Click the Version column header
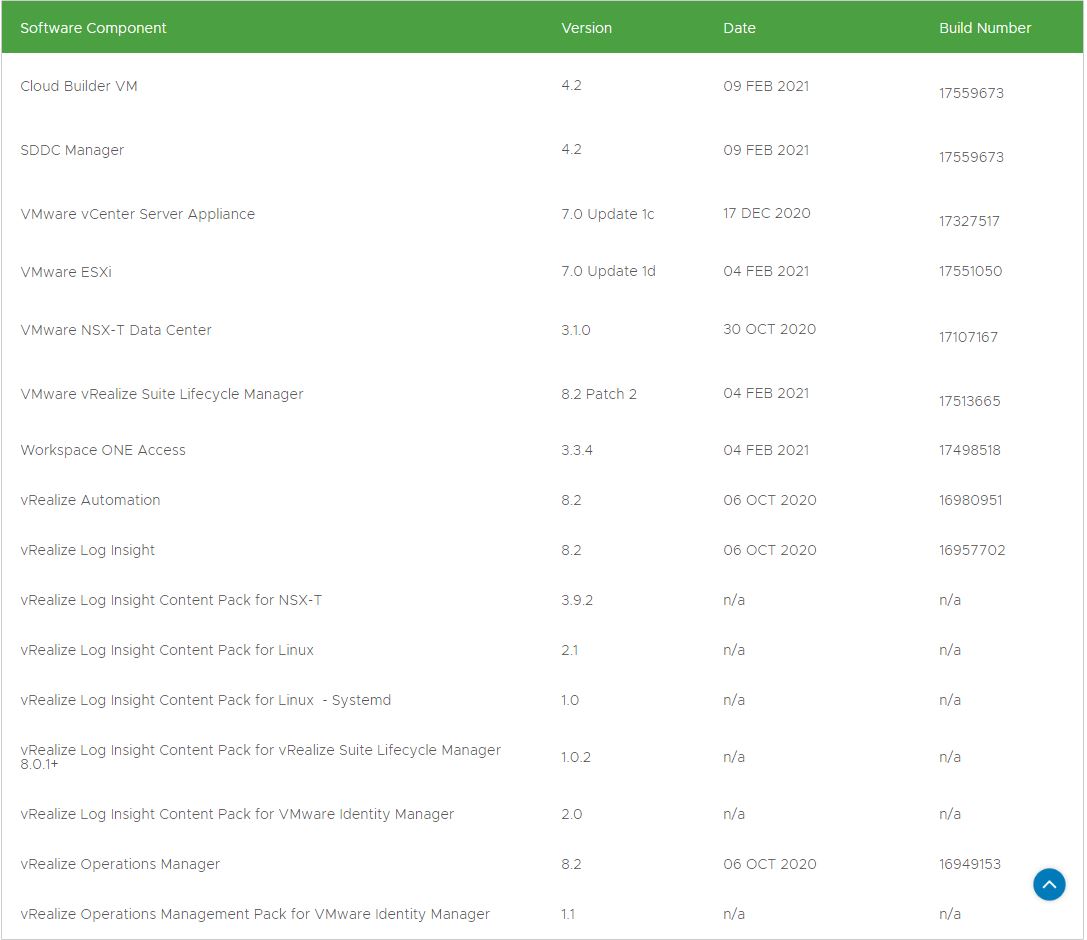 click(586, 28)
